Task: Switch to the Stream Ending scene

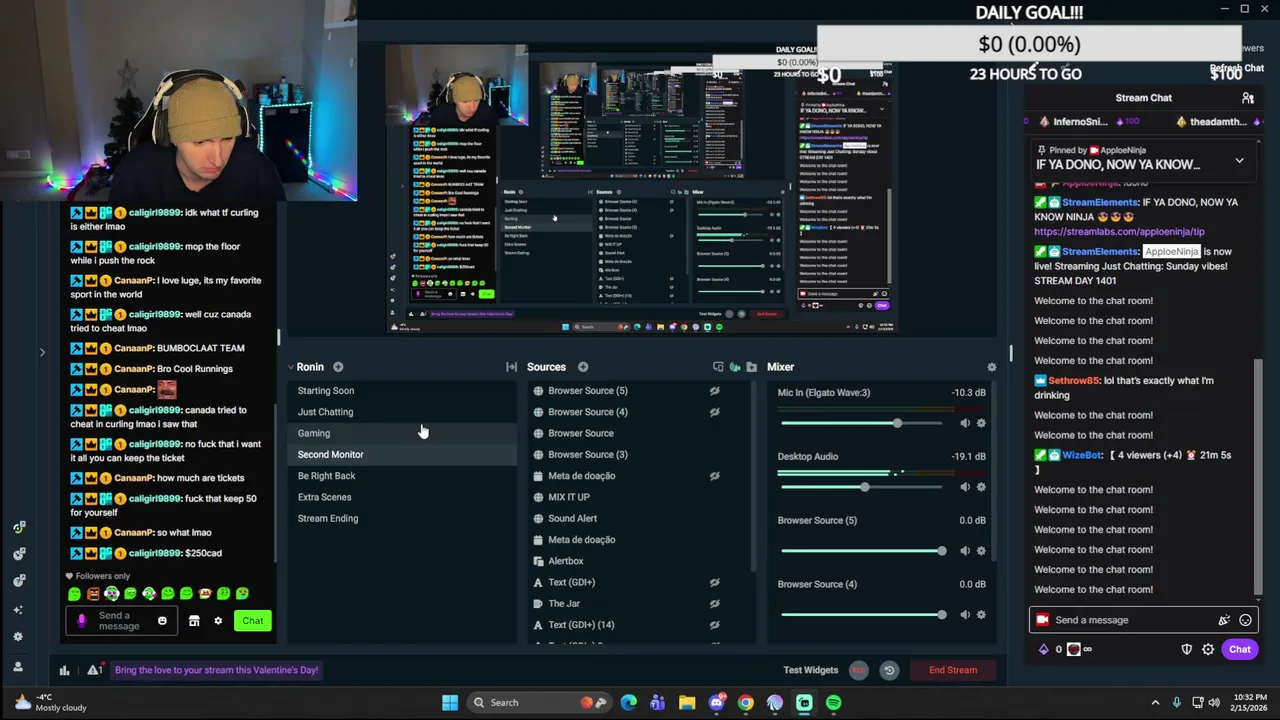Action: (x=328, y=518)
